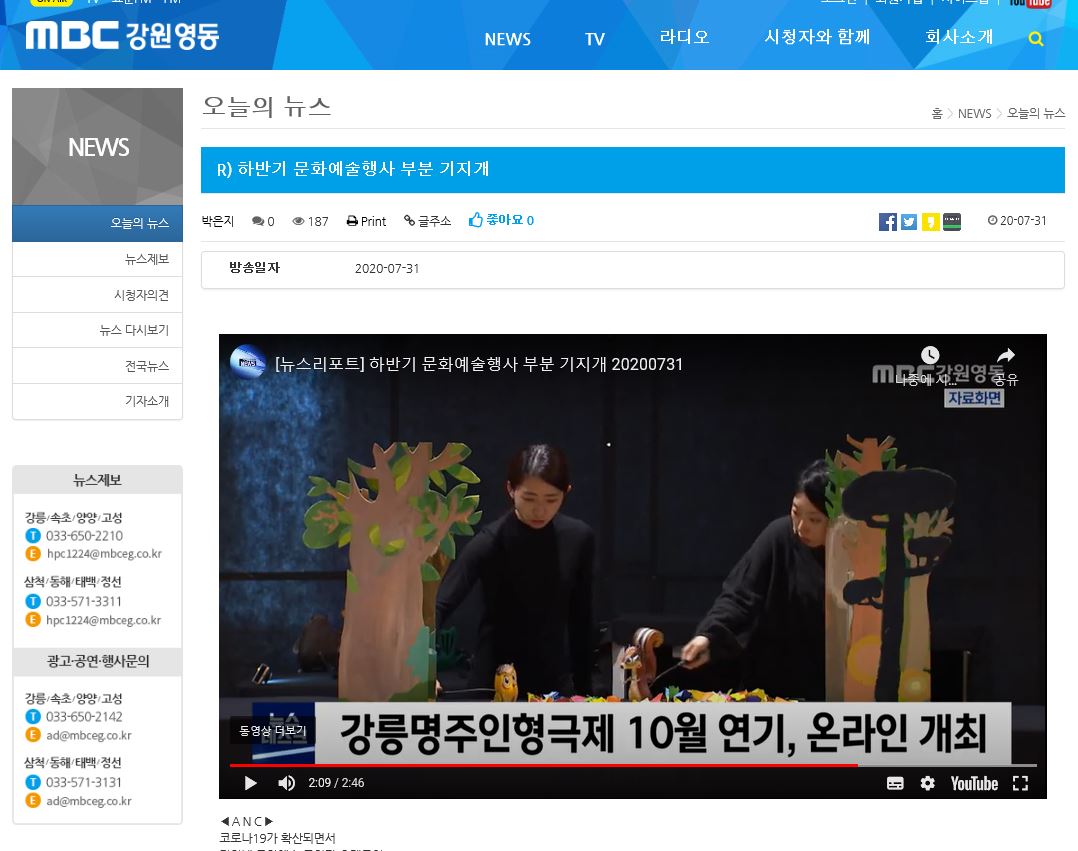The image size is (1078, 851).
Task: Copy the article link with 글주소
Action: click(428, 221)
